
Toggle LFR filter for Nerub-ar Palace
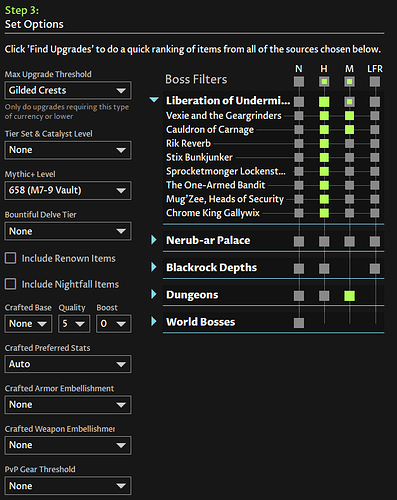tap(375, 241)
